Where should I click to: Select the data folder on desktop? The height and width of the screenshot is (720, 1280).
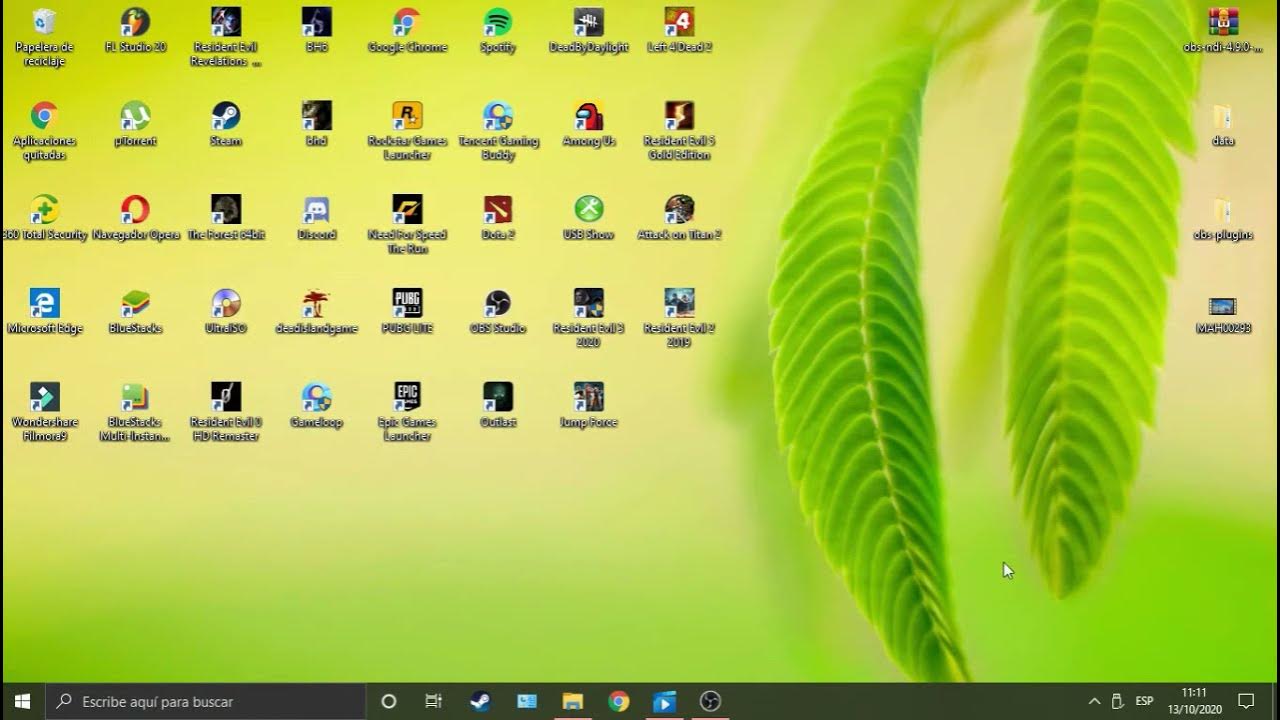(x=1222, y=124)
